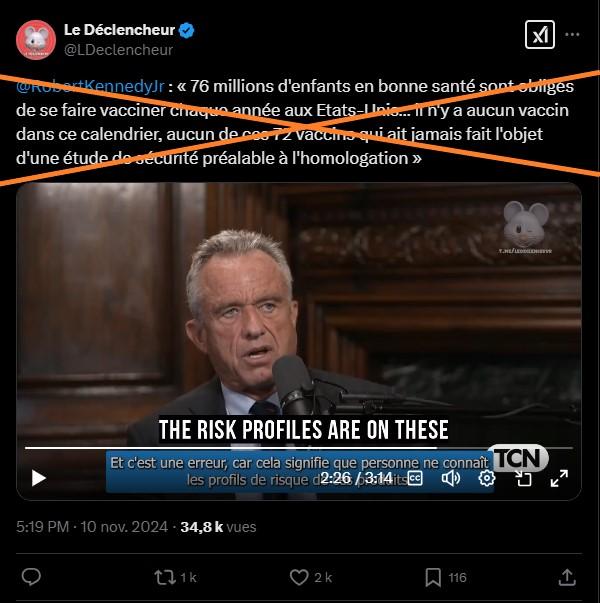600x603 pixels.
Task: Bookmark the post with 116 bookmarks
Action: tap(446, 577)
